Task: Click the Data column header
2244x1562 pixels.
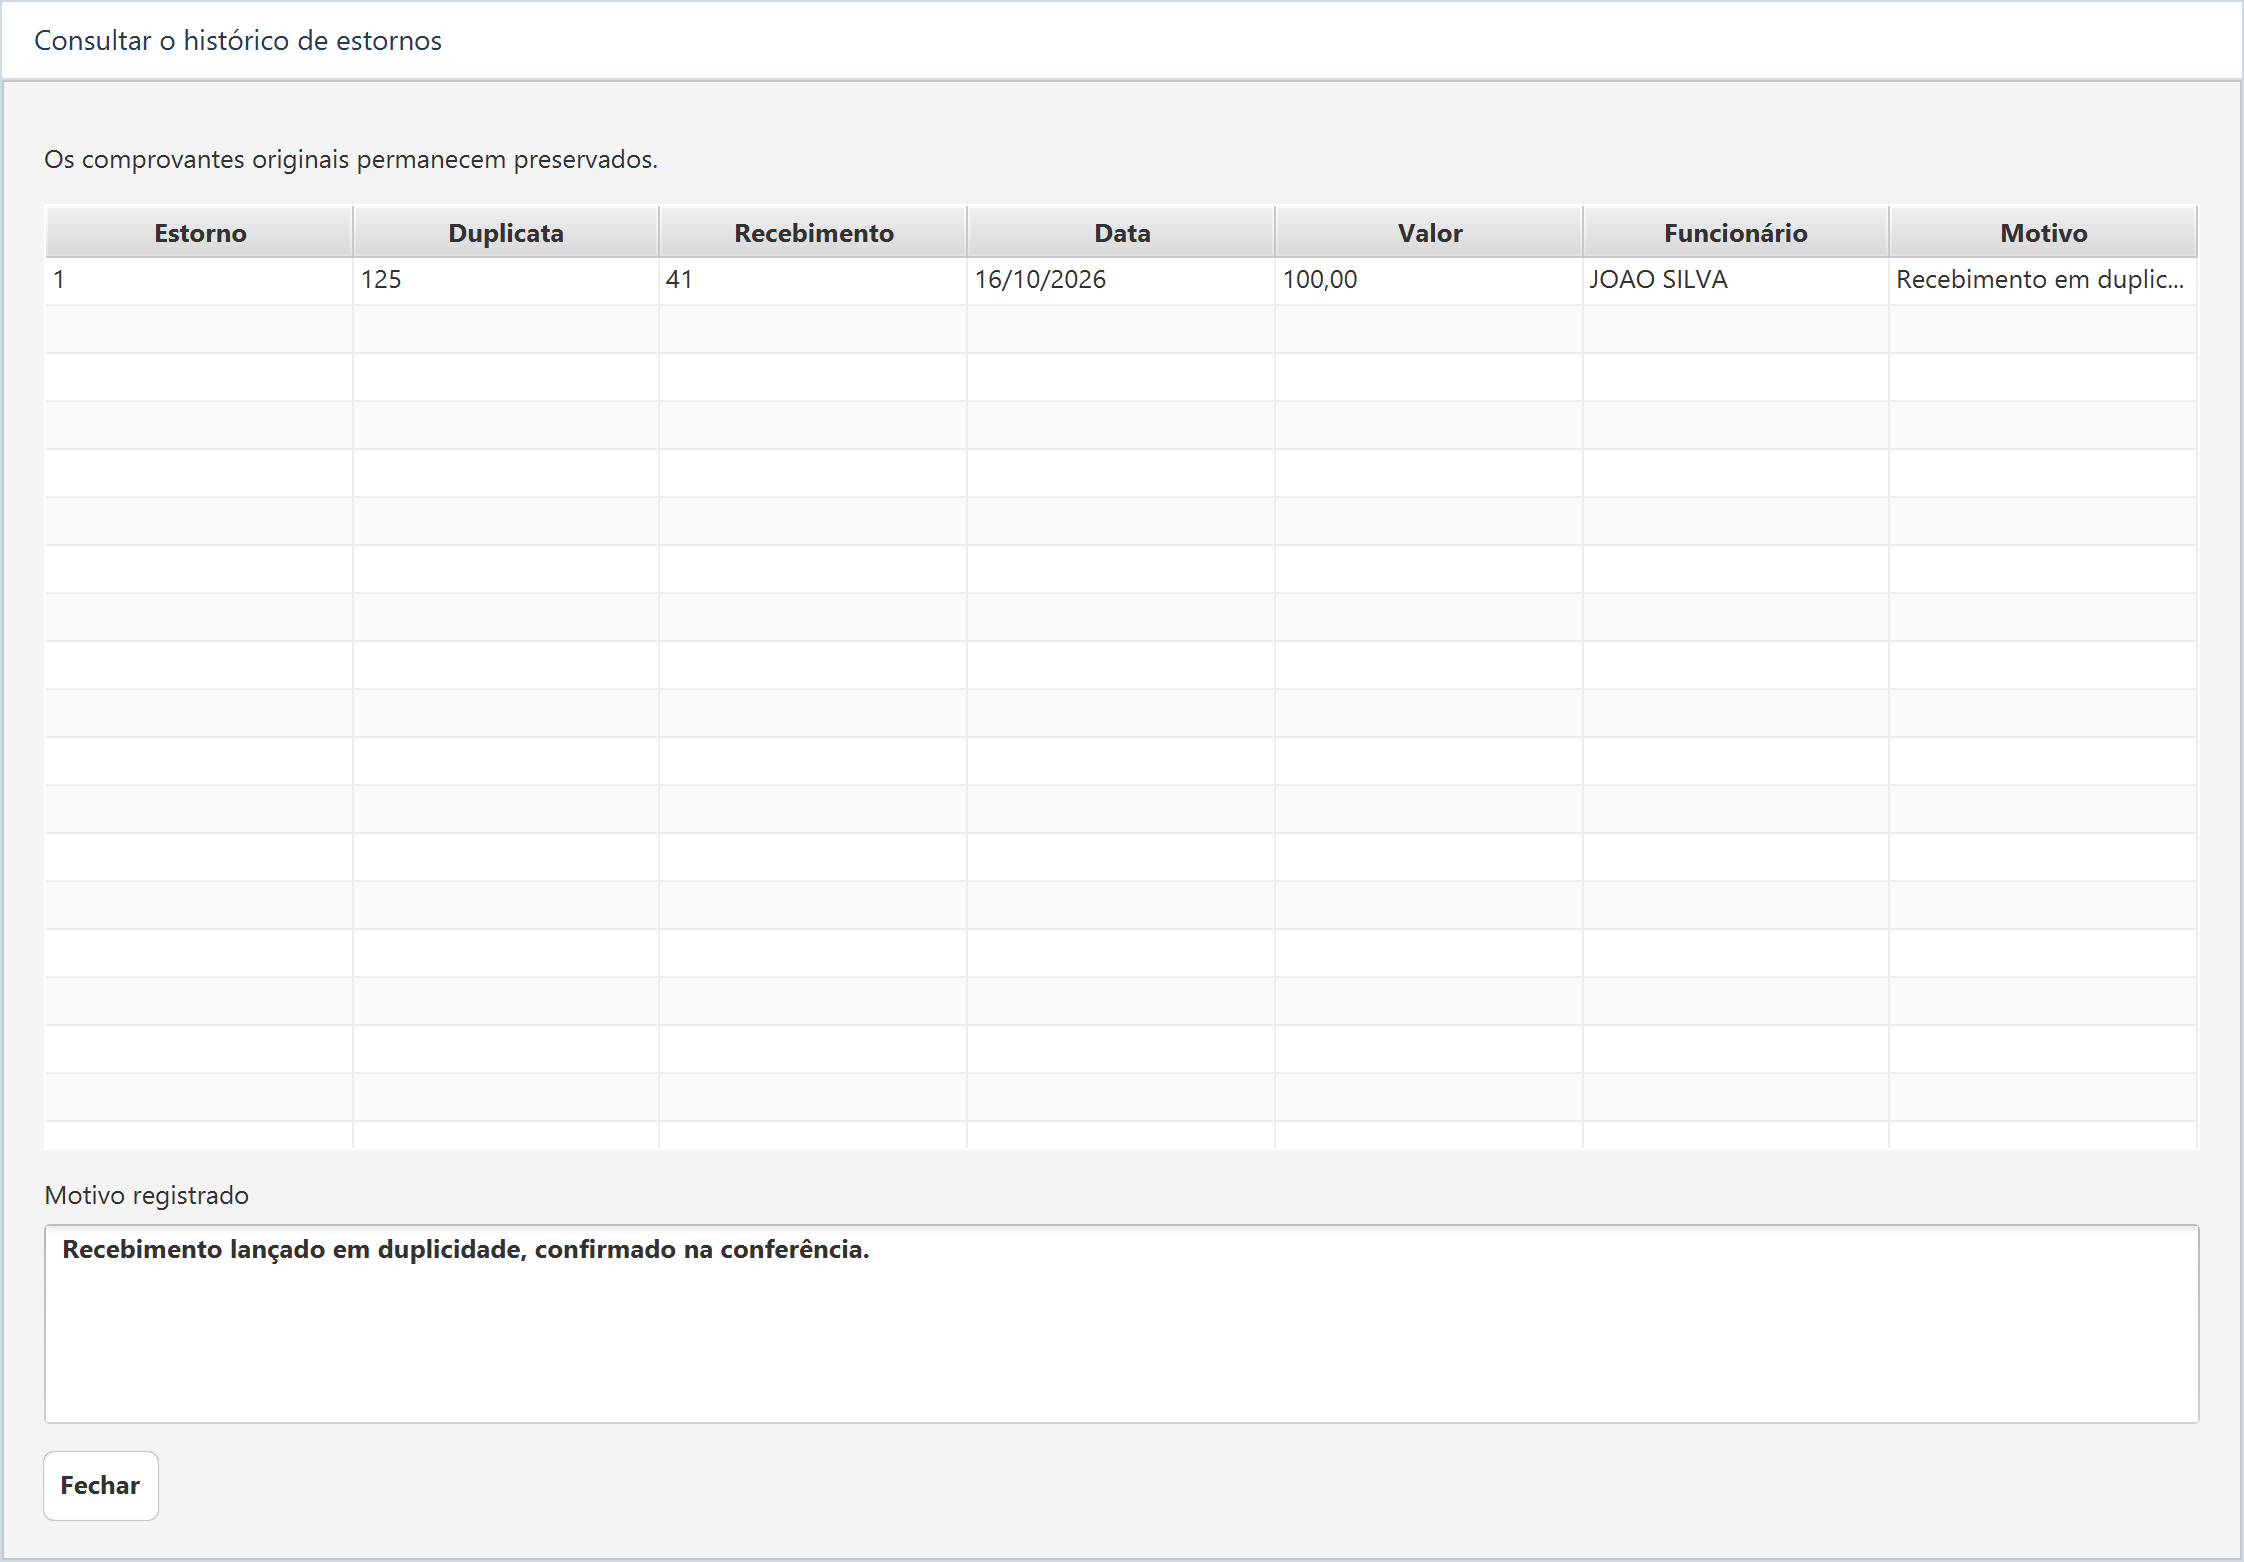Action: click(1121, 232)
